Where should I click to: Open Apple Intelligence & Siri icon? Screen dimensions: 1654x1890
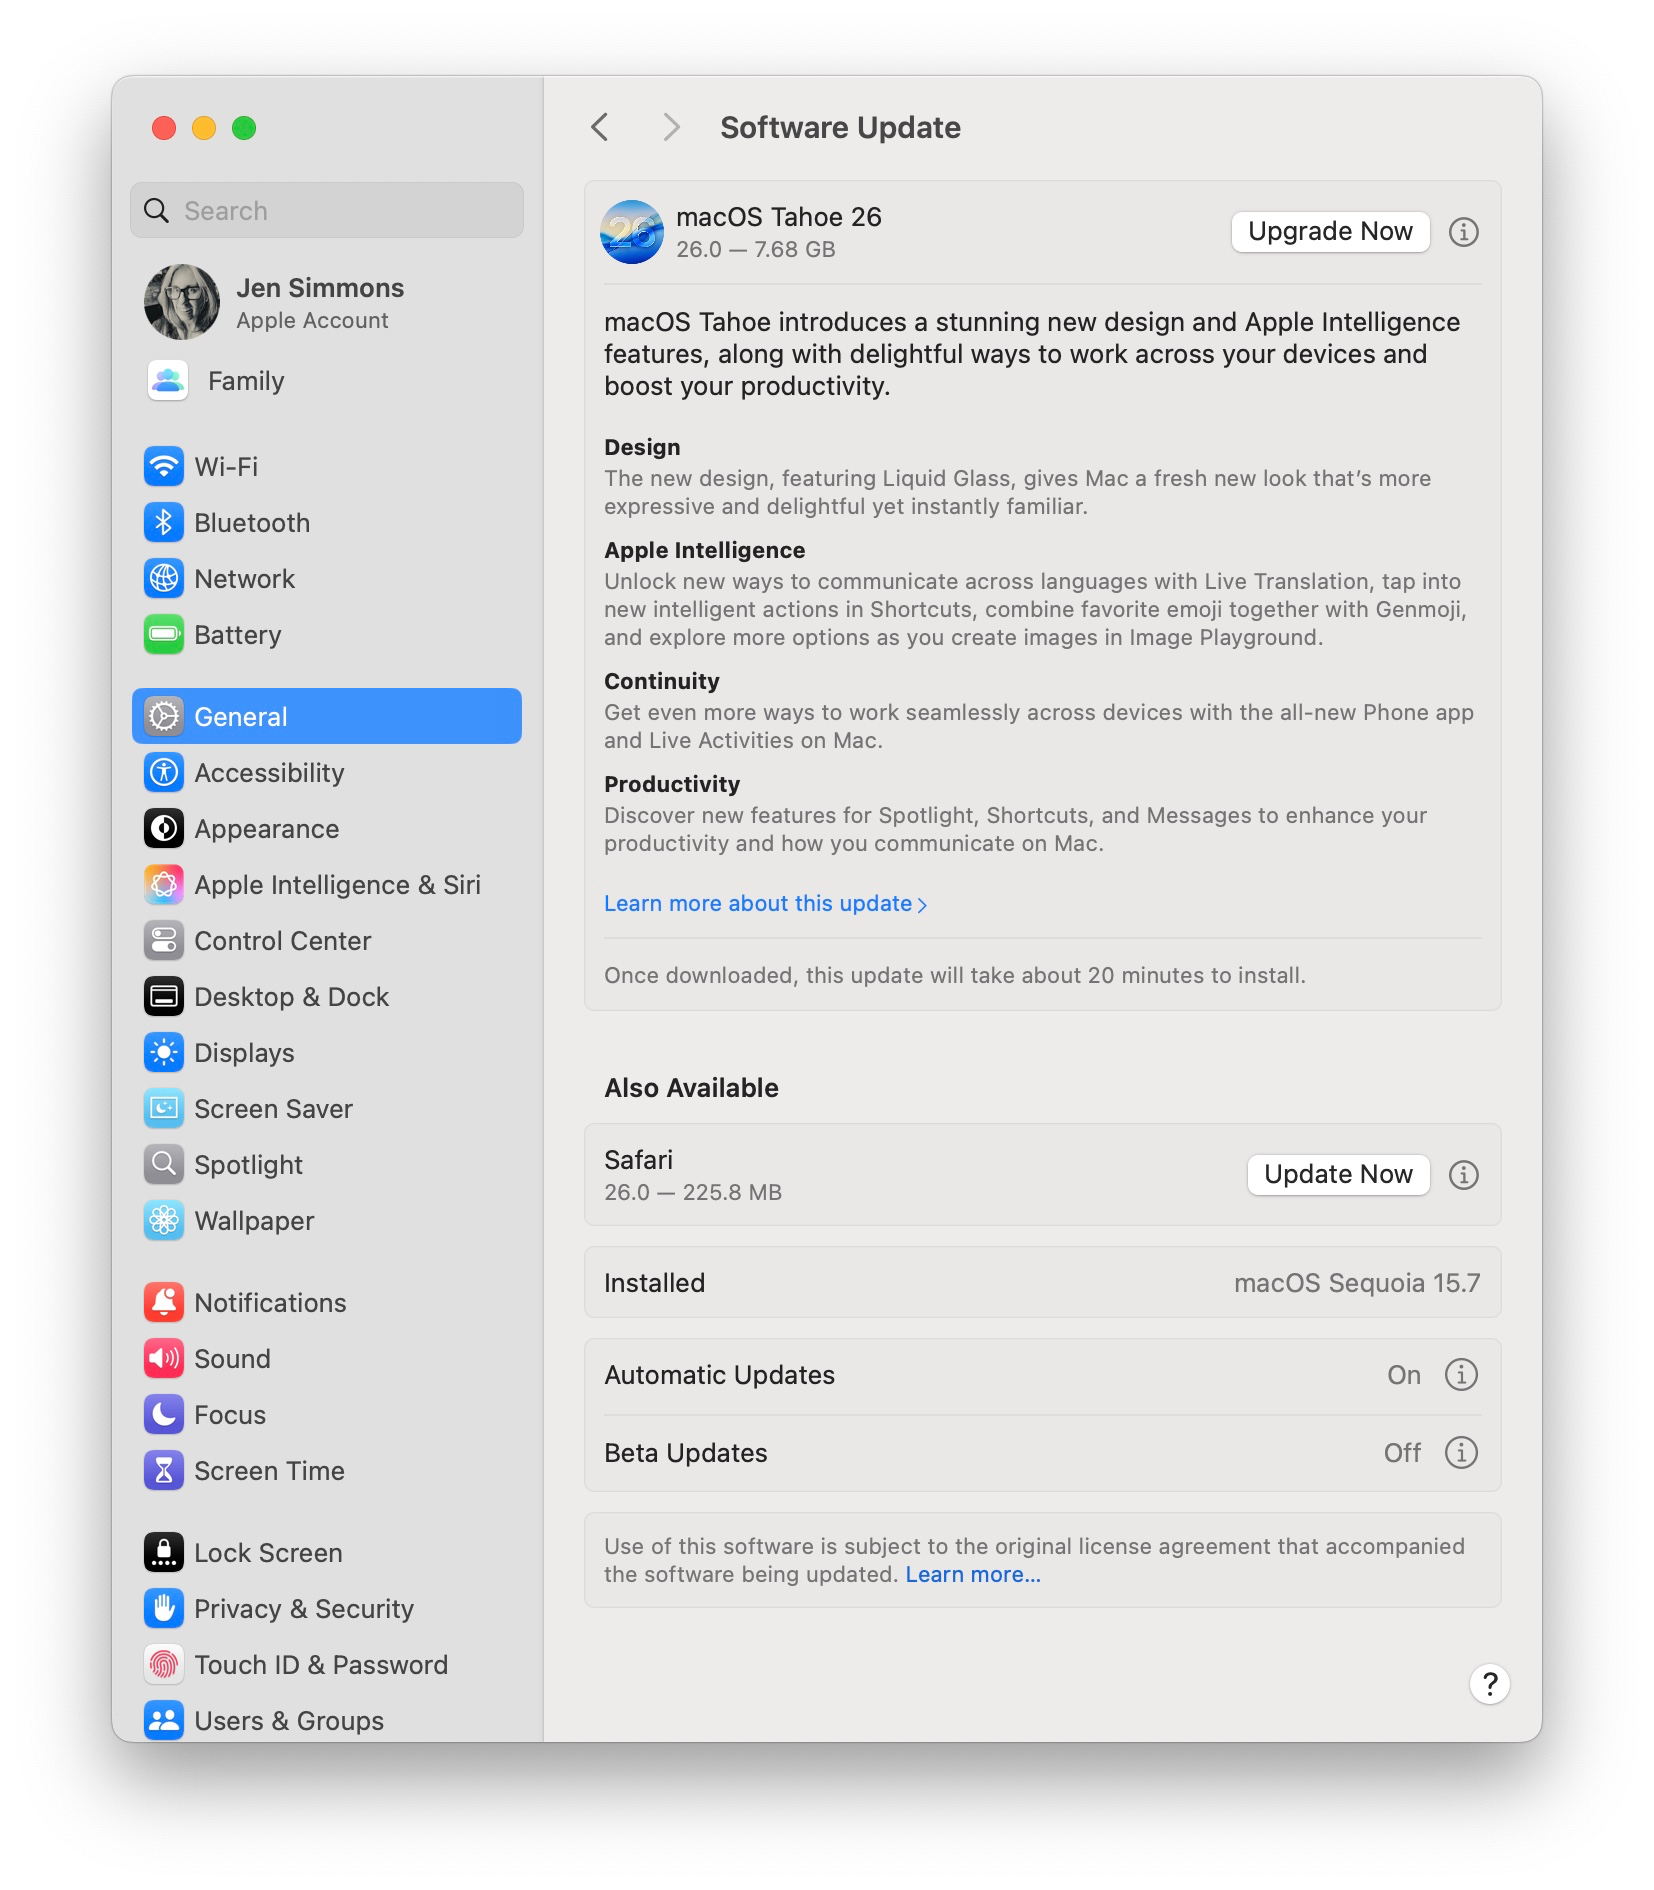pos(163,884)
